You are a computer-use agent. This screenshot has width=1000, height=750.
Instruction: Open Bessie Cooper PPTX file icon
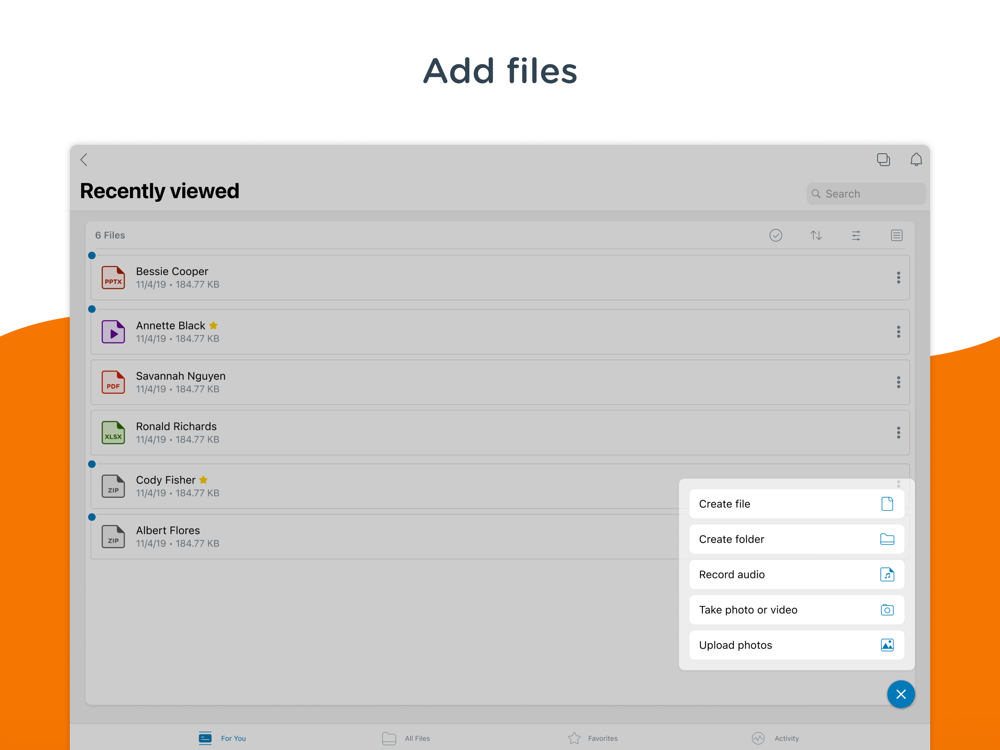pyautogui.click(x=113, y=277)
